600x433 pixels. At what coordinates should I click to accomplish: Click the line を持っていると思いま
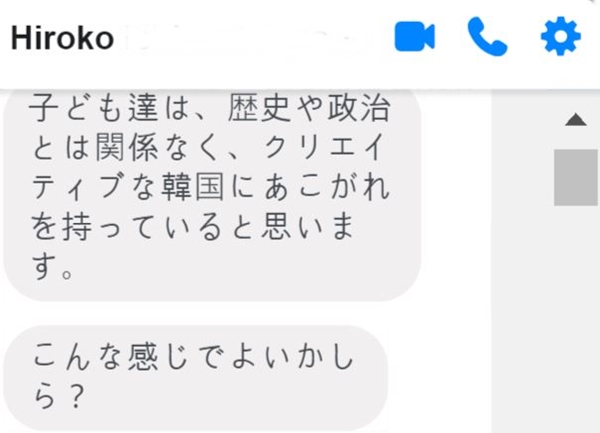coord(192,226)
